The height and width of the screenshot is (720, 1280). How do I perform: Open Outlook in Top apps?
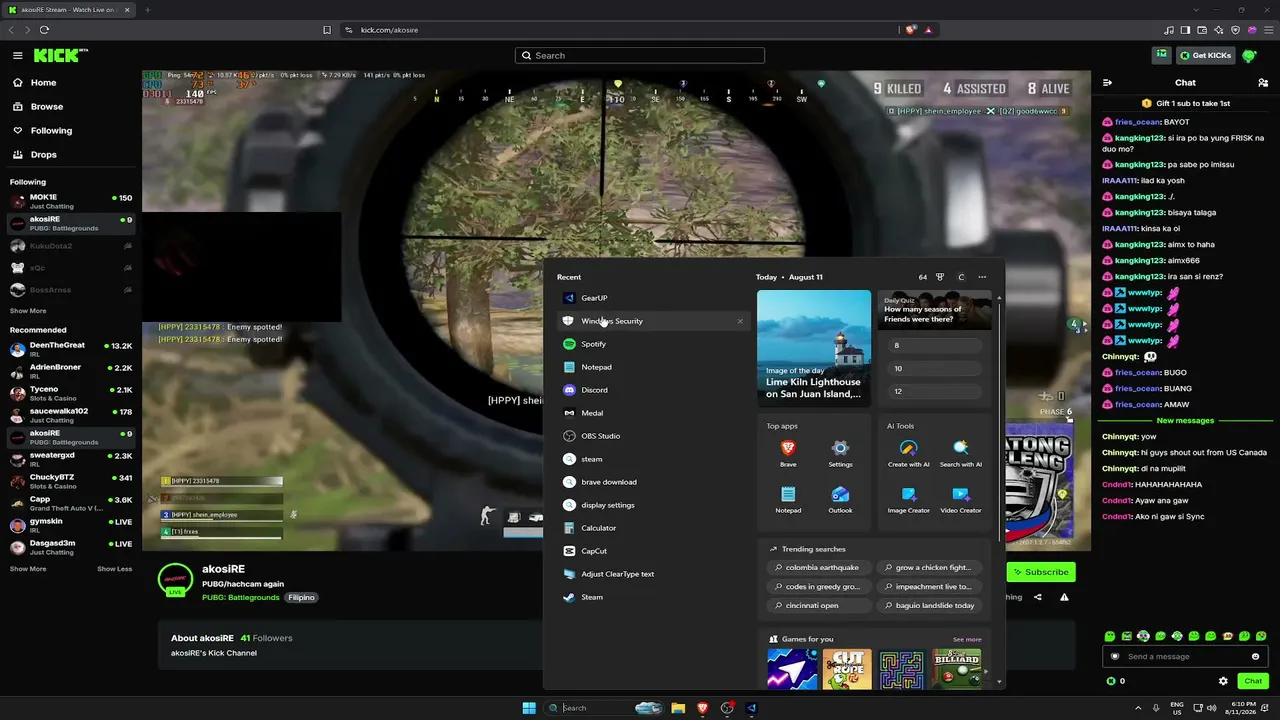coord(840,499)
